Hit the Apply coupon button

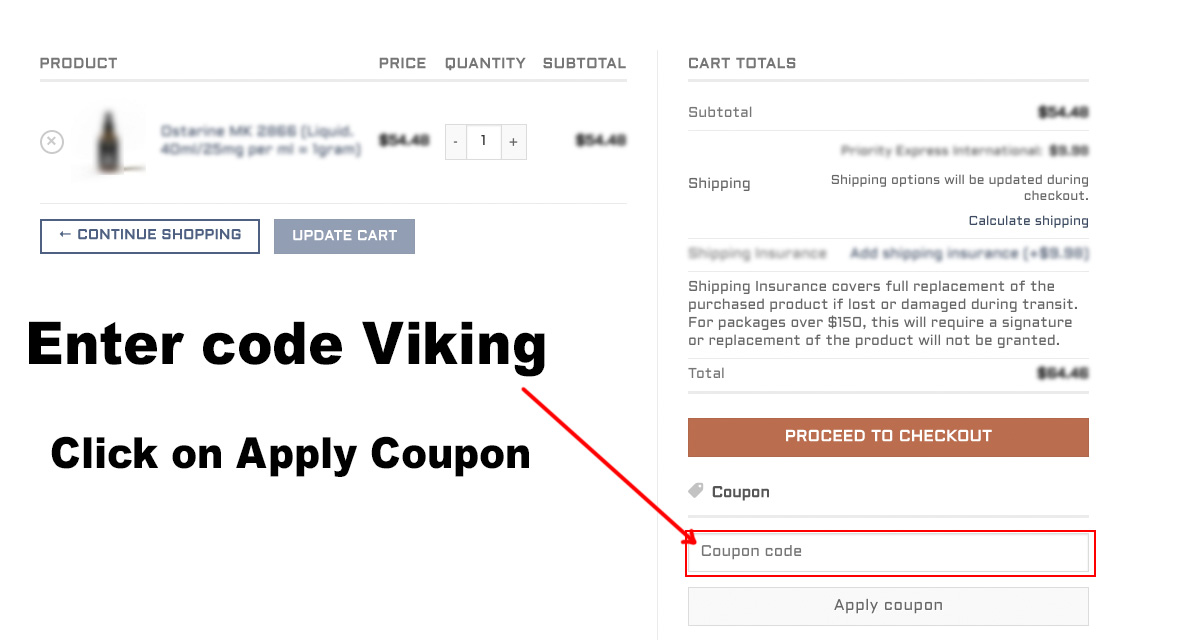click(x=888, y=606)
